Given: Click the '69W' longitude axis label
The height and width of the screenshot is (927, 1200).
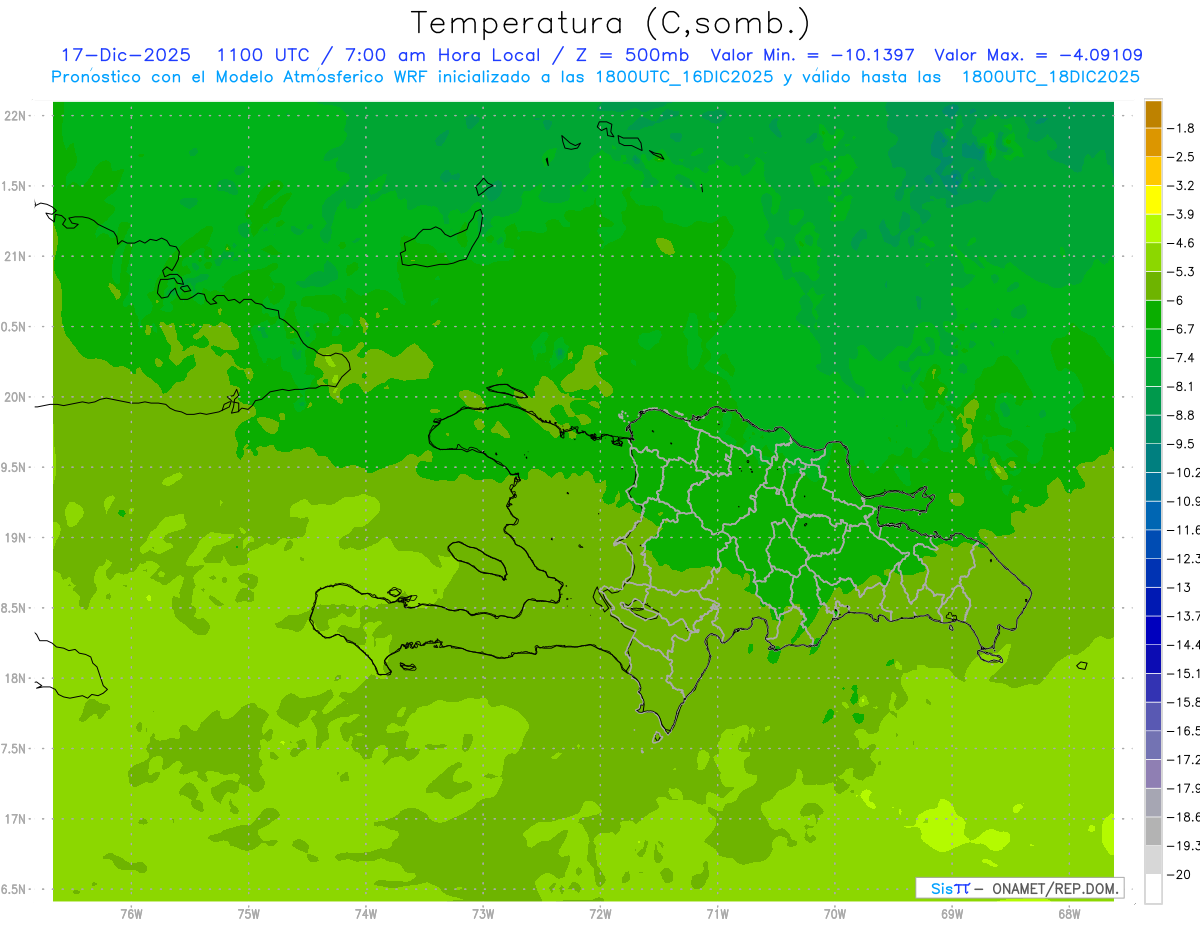Looking at the screenshot, I should click(x=952, y=913).
